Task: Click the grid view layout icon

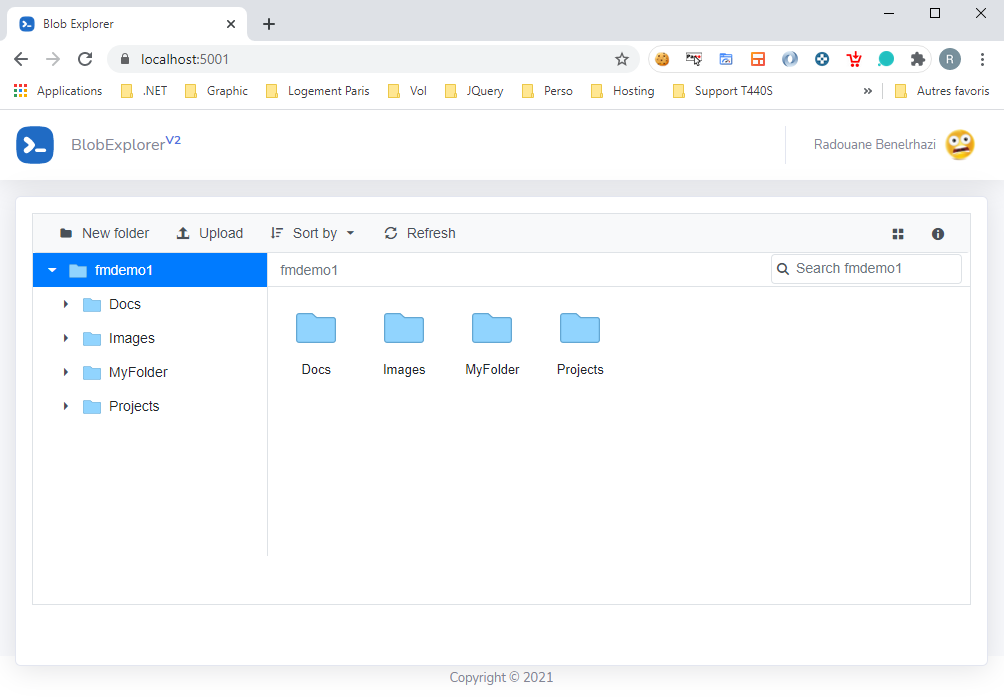Action: [897, 233]
